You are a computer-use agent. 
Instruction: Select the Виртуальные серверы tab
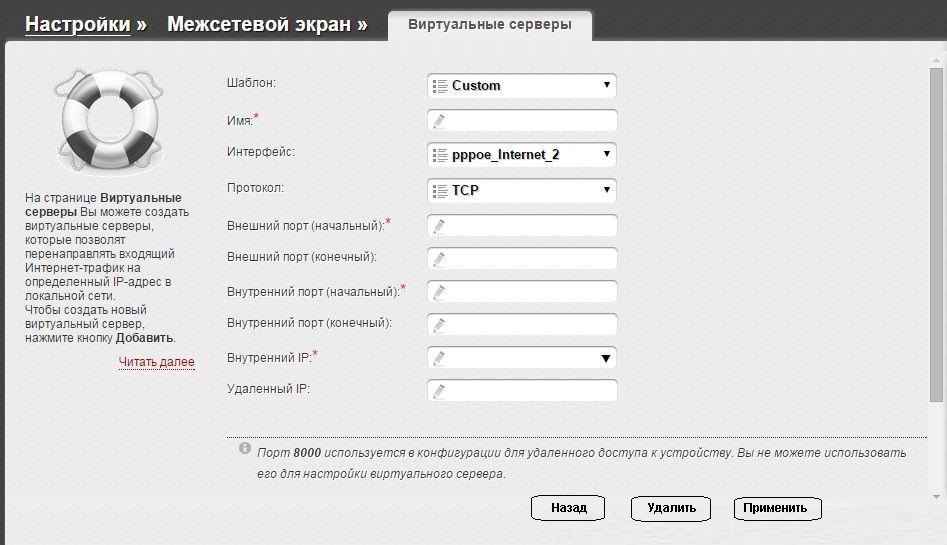tap(490, 25)
